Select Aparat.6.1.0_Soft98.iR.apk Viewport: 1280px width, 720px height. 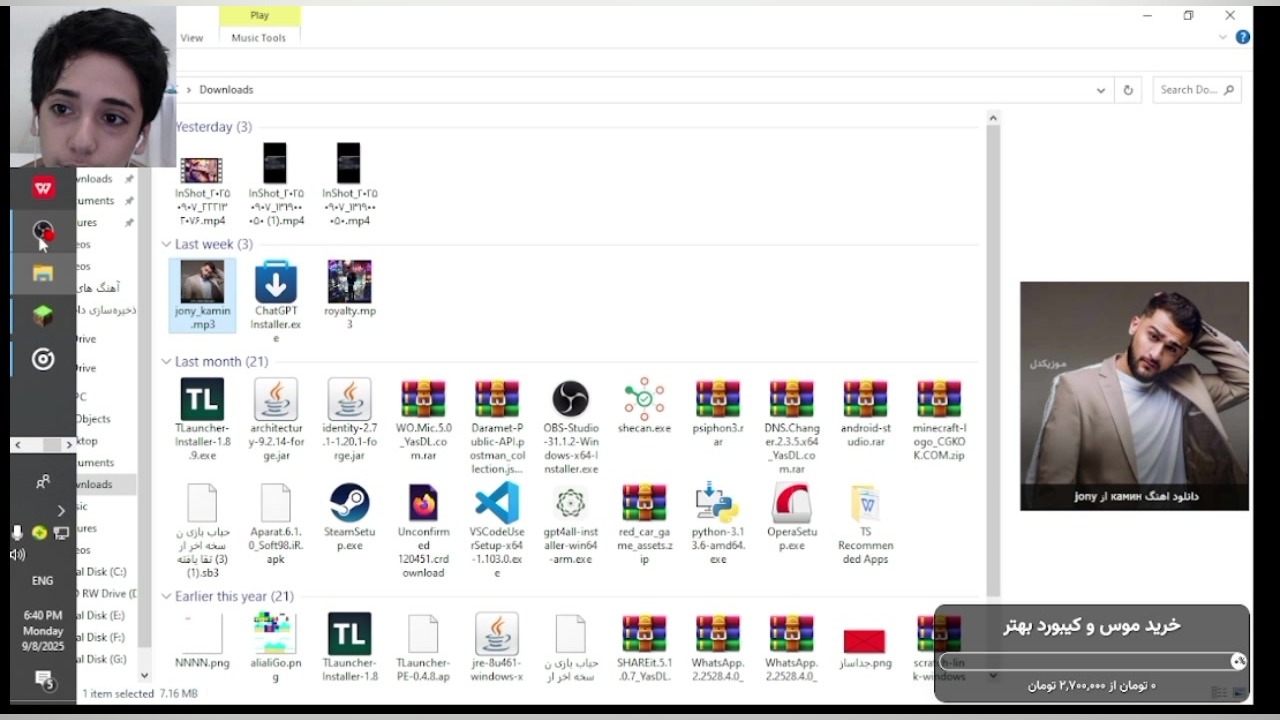click(x=276, y=524)
